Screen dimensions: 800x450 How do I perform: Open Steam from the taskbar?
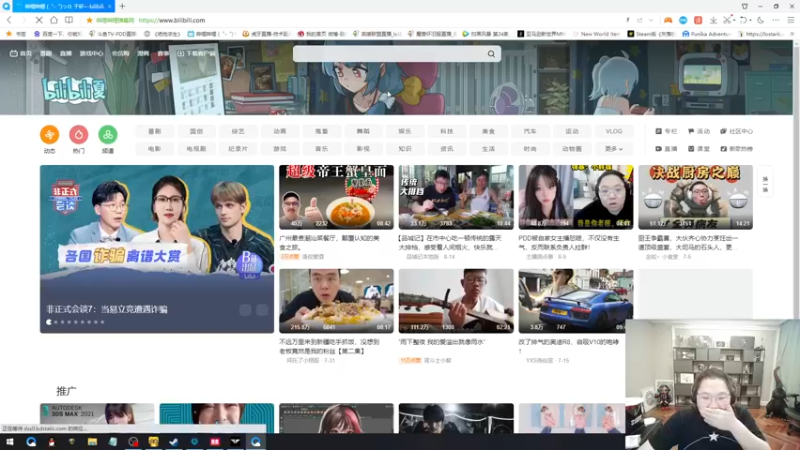click(x=174, y=442)
